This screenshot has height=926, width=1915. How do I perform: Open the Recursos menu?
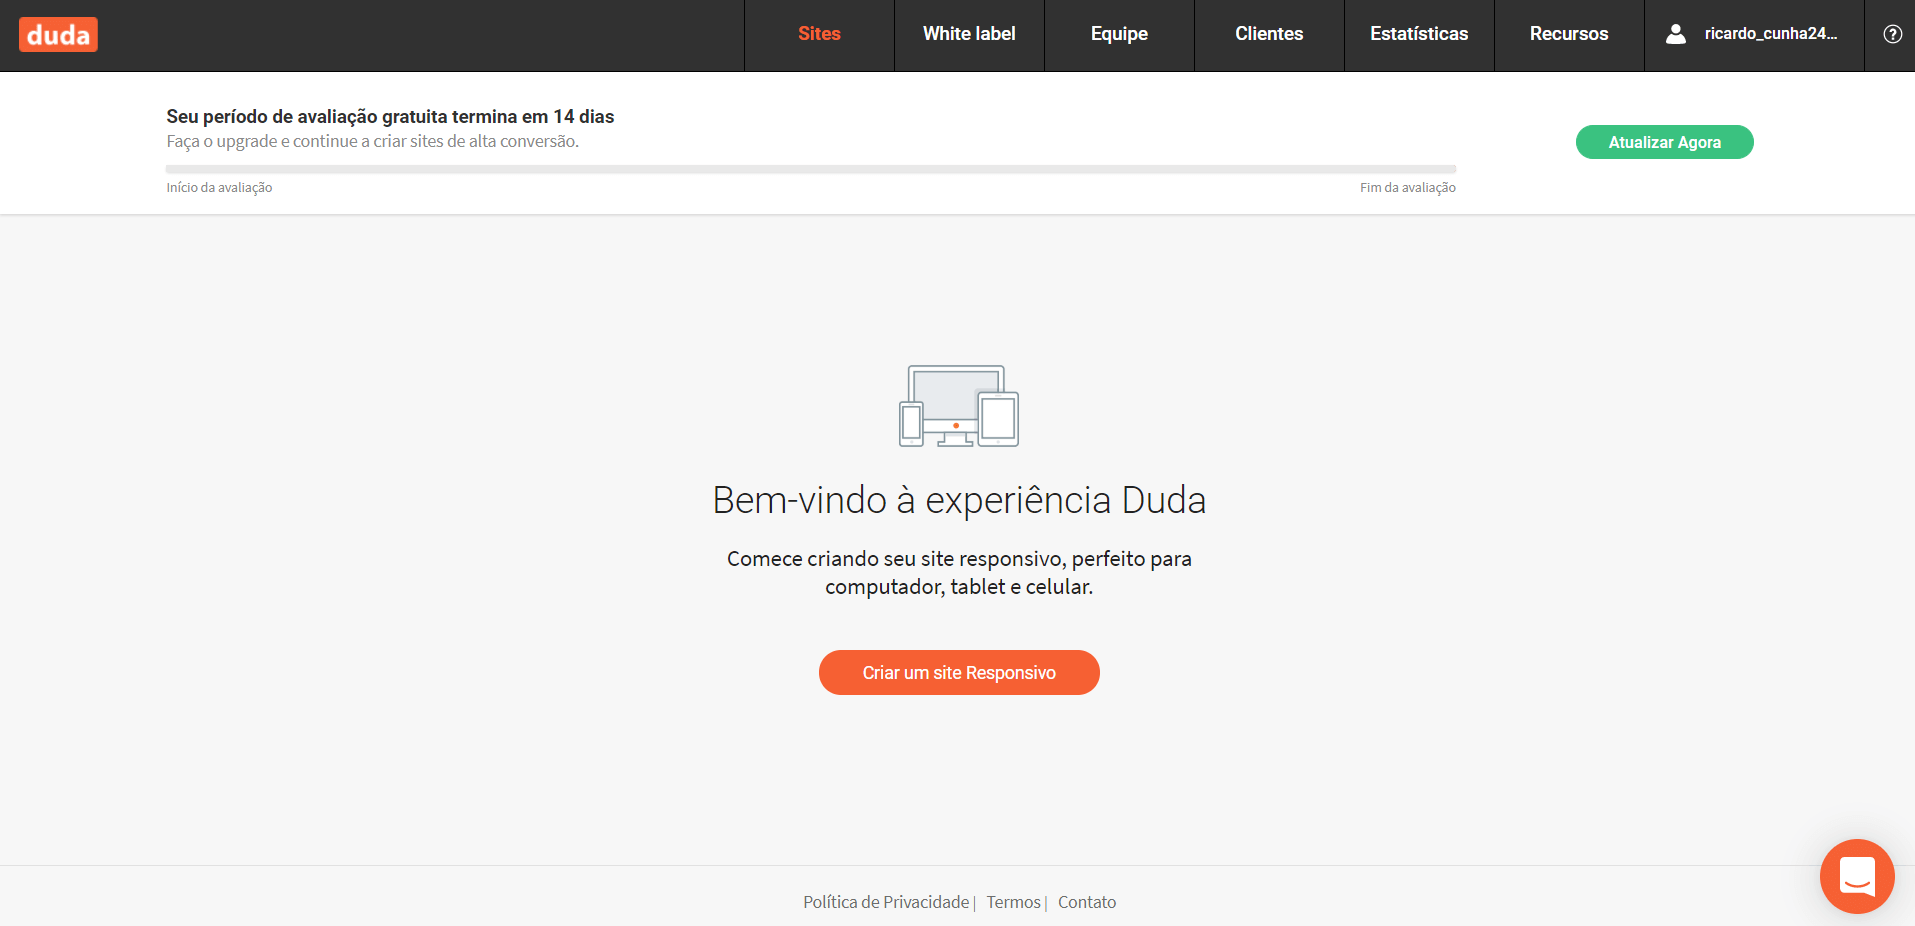pos(1569,34)
